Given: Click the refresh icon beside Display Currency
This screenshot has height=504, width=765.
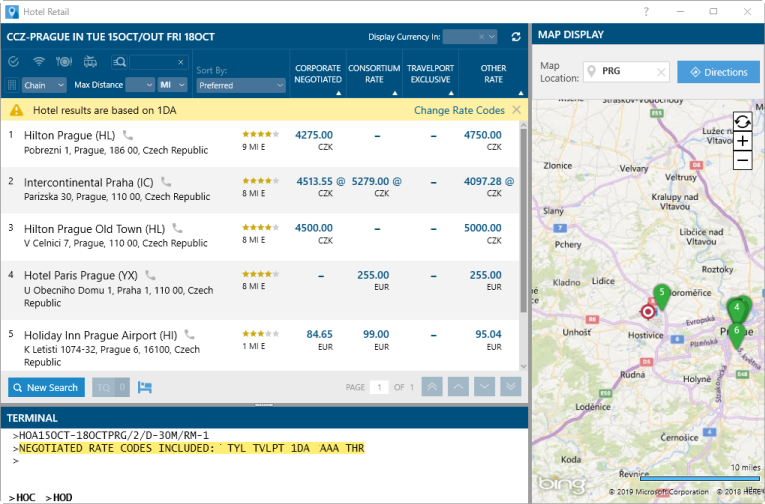Looking at the screenshot, I should click(515, 37).
